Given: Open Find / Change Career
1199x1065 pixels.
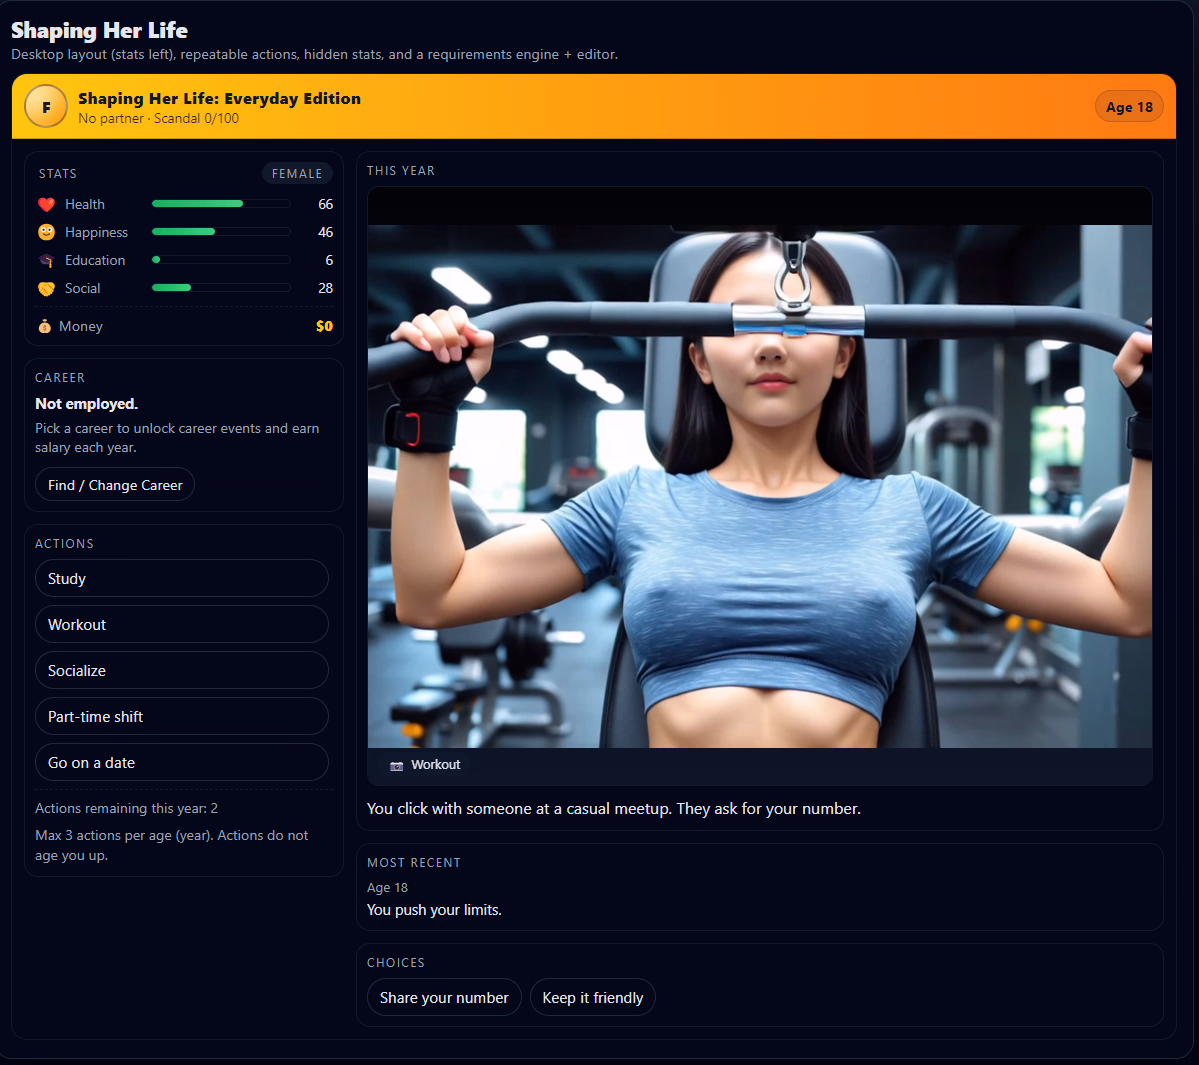Looking at the screenshot, I should pyautogui.click(x=114, y=484).
